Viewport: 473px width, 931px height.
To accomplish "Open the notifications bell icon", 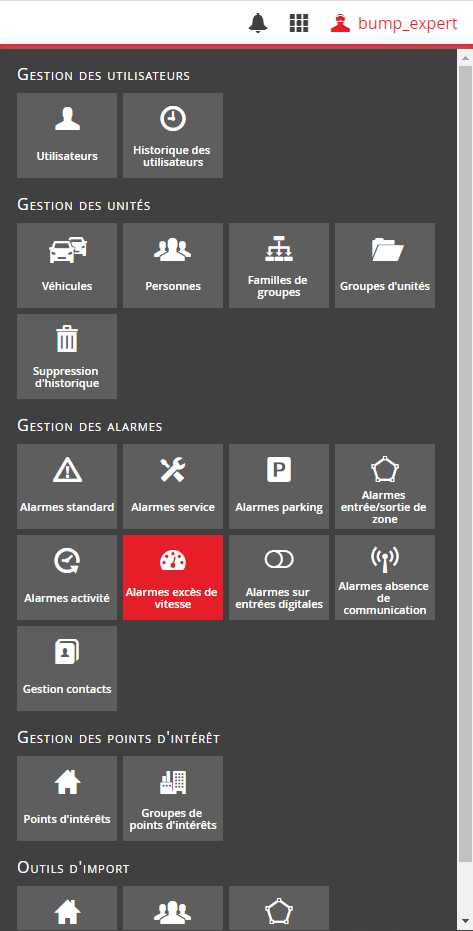I will [x=258, y=23].
